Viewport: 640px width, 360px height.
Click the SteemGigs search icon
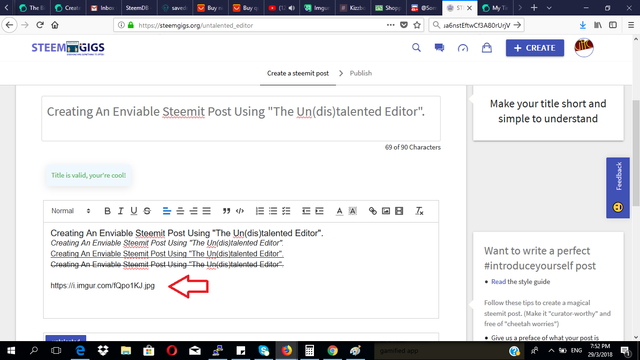416,48
